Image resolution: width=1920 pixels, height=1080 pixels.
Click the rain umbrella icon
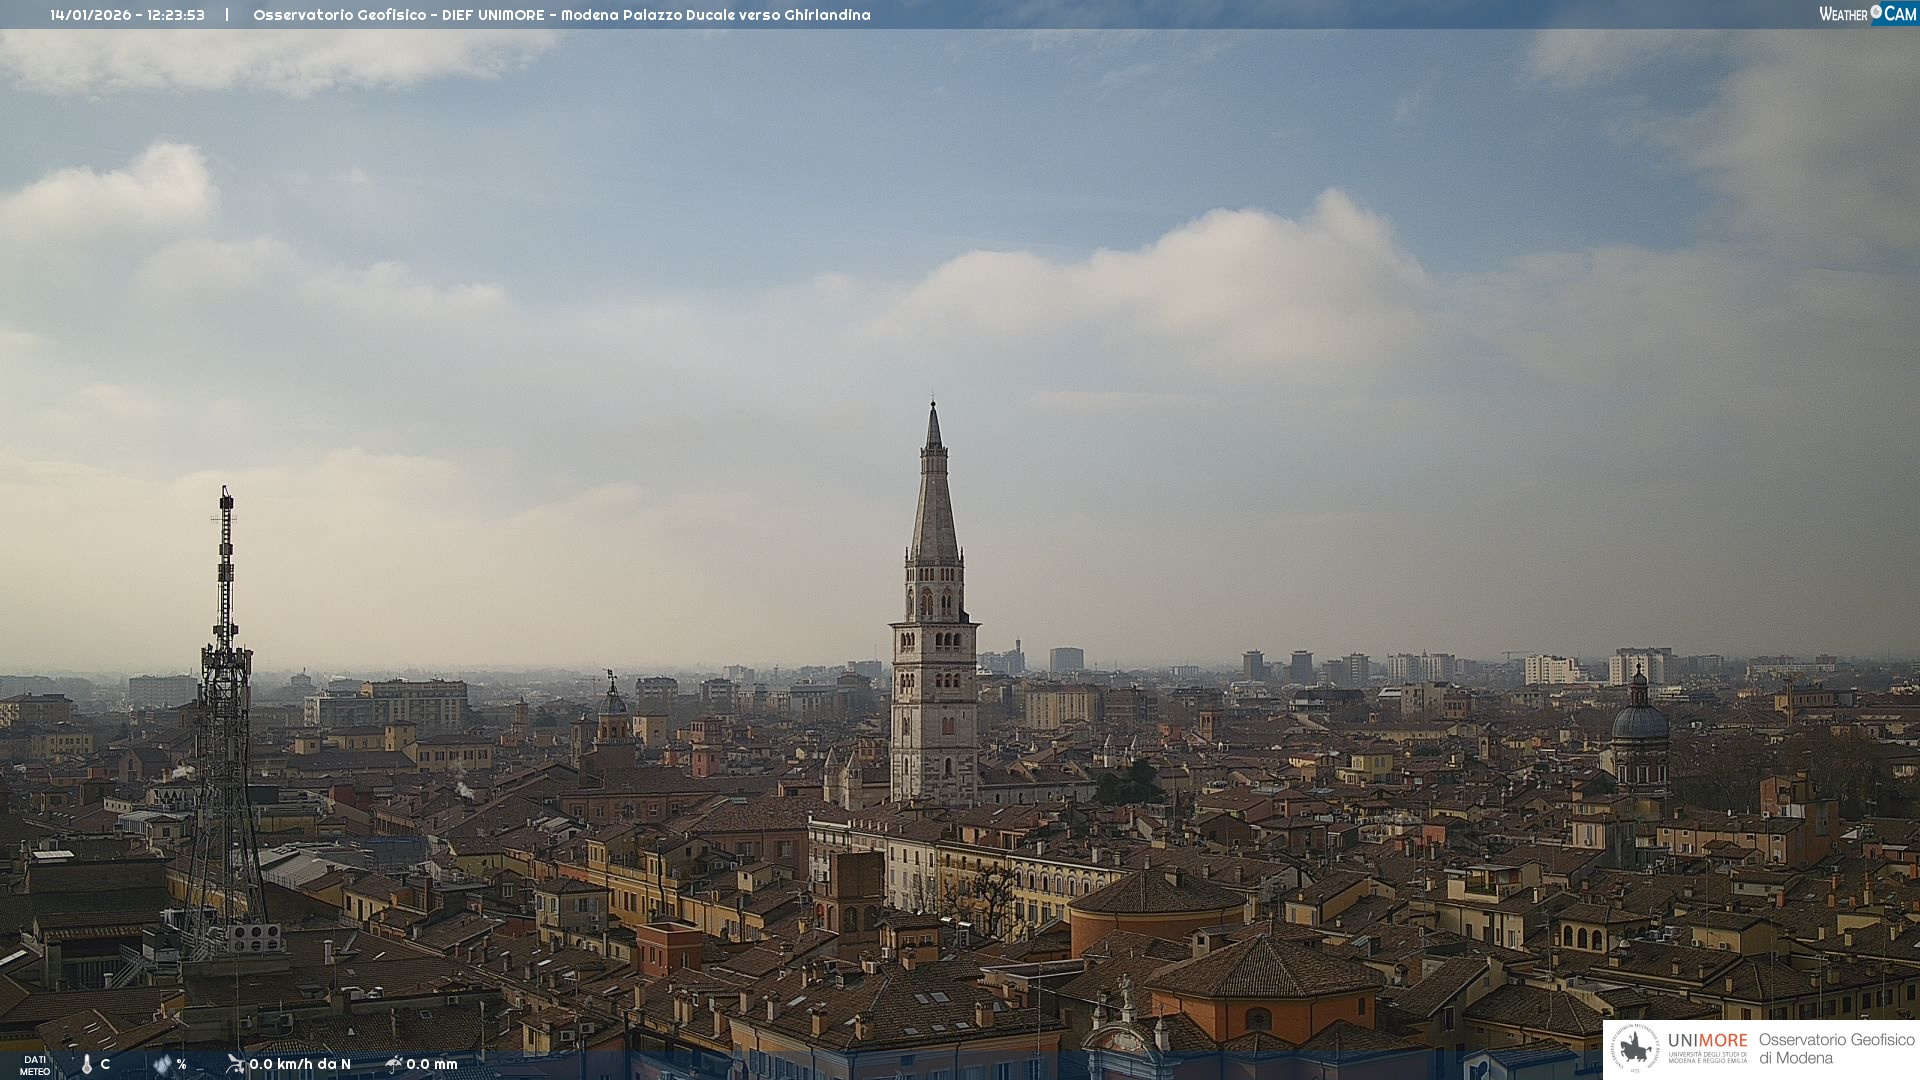(394, 1064)
